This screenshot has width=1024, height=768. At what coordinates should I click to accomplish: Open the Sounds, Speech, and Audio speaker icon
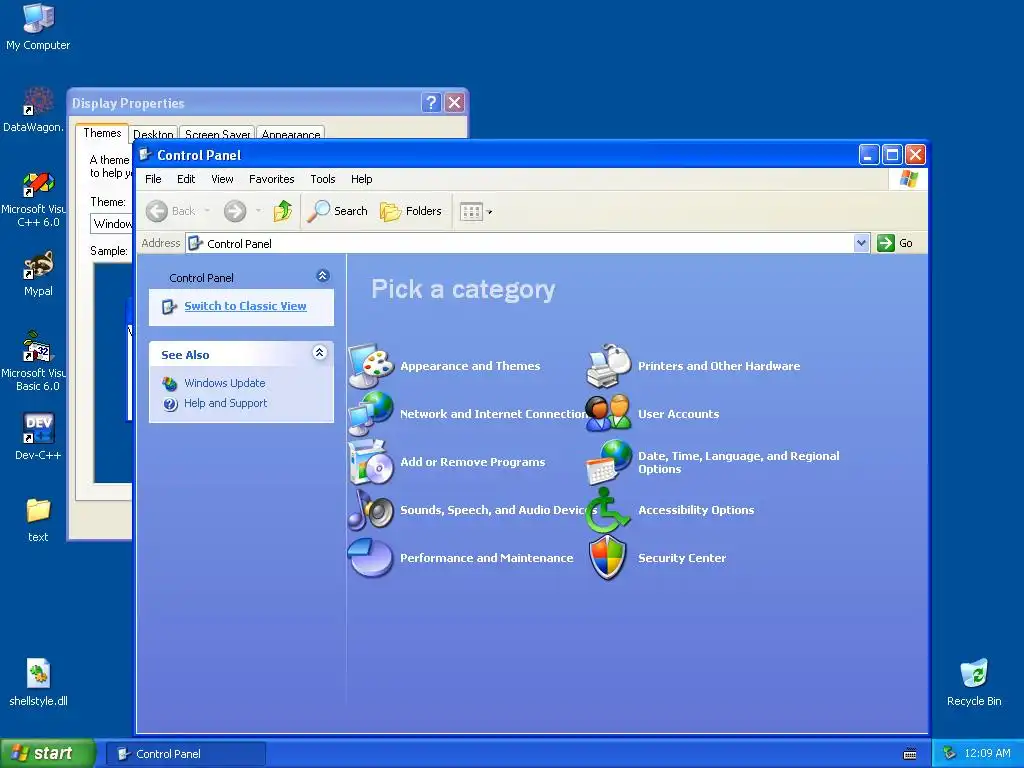pos(371,509)
